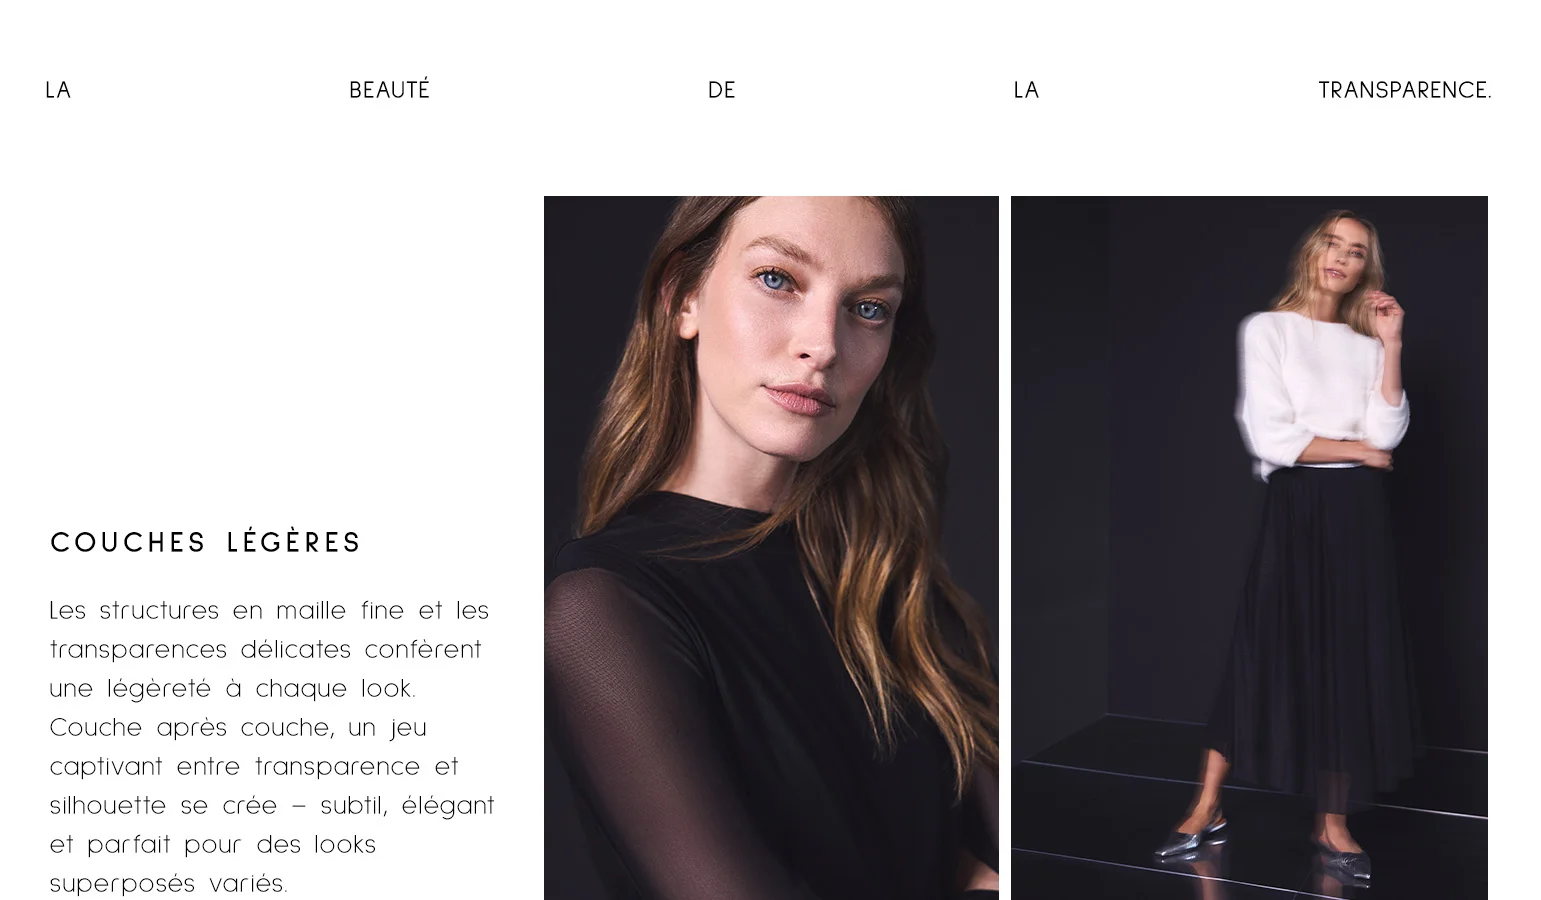Click the text line "Couche après couche, un jeu"

238,727
